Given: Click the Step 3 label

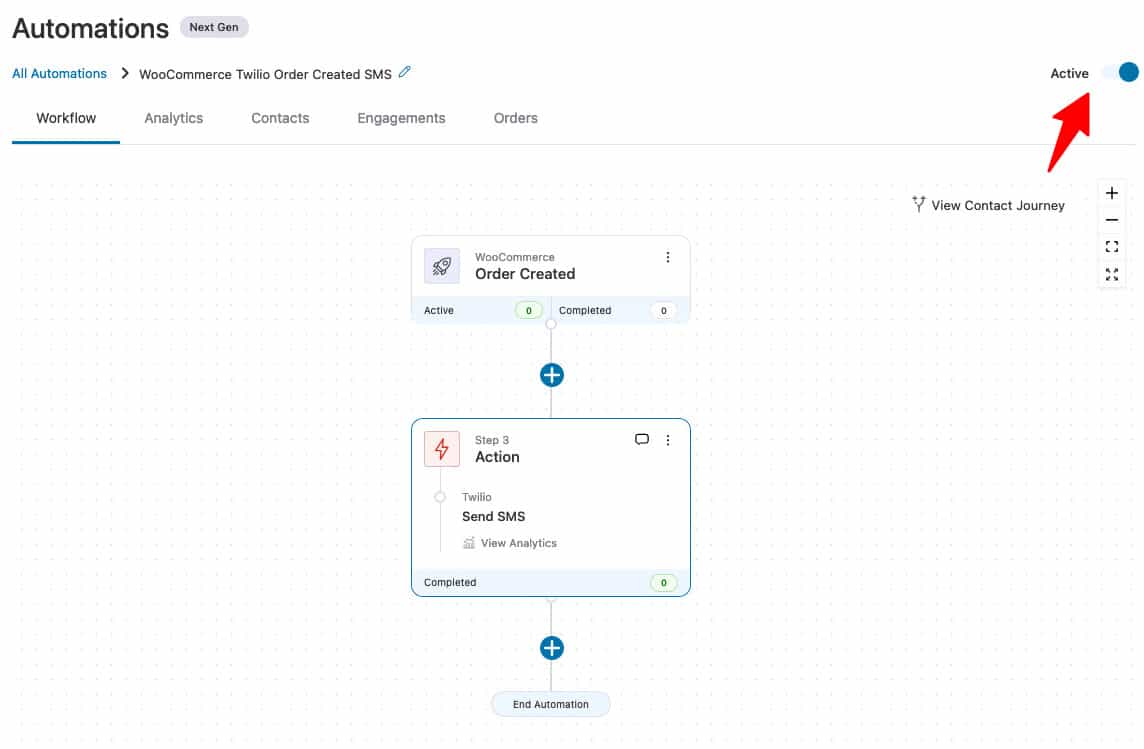Looking at the screenshot, I should coord(492,441).
